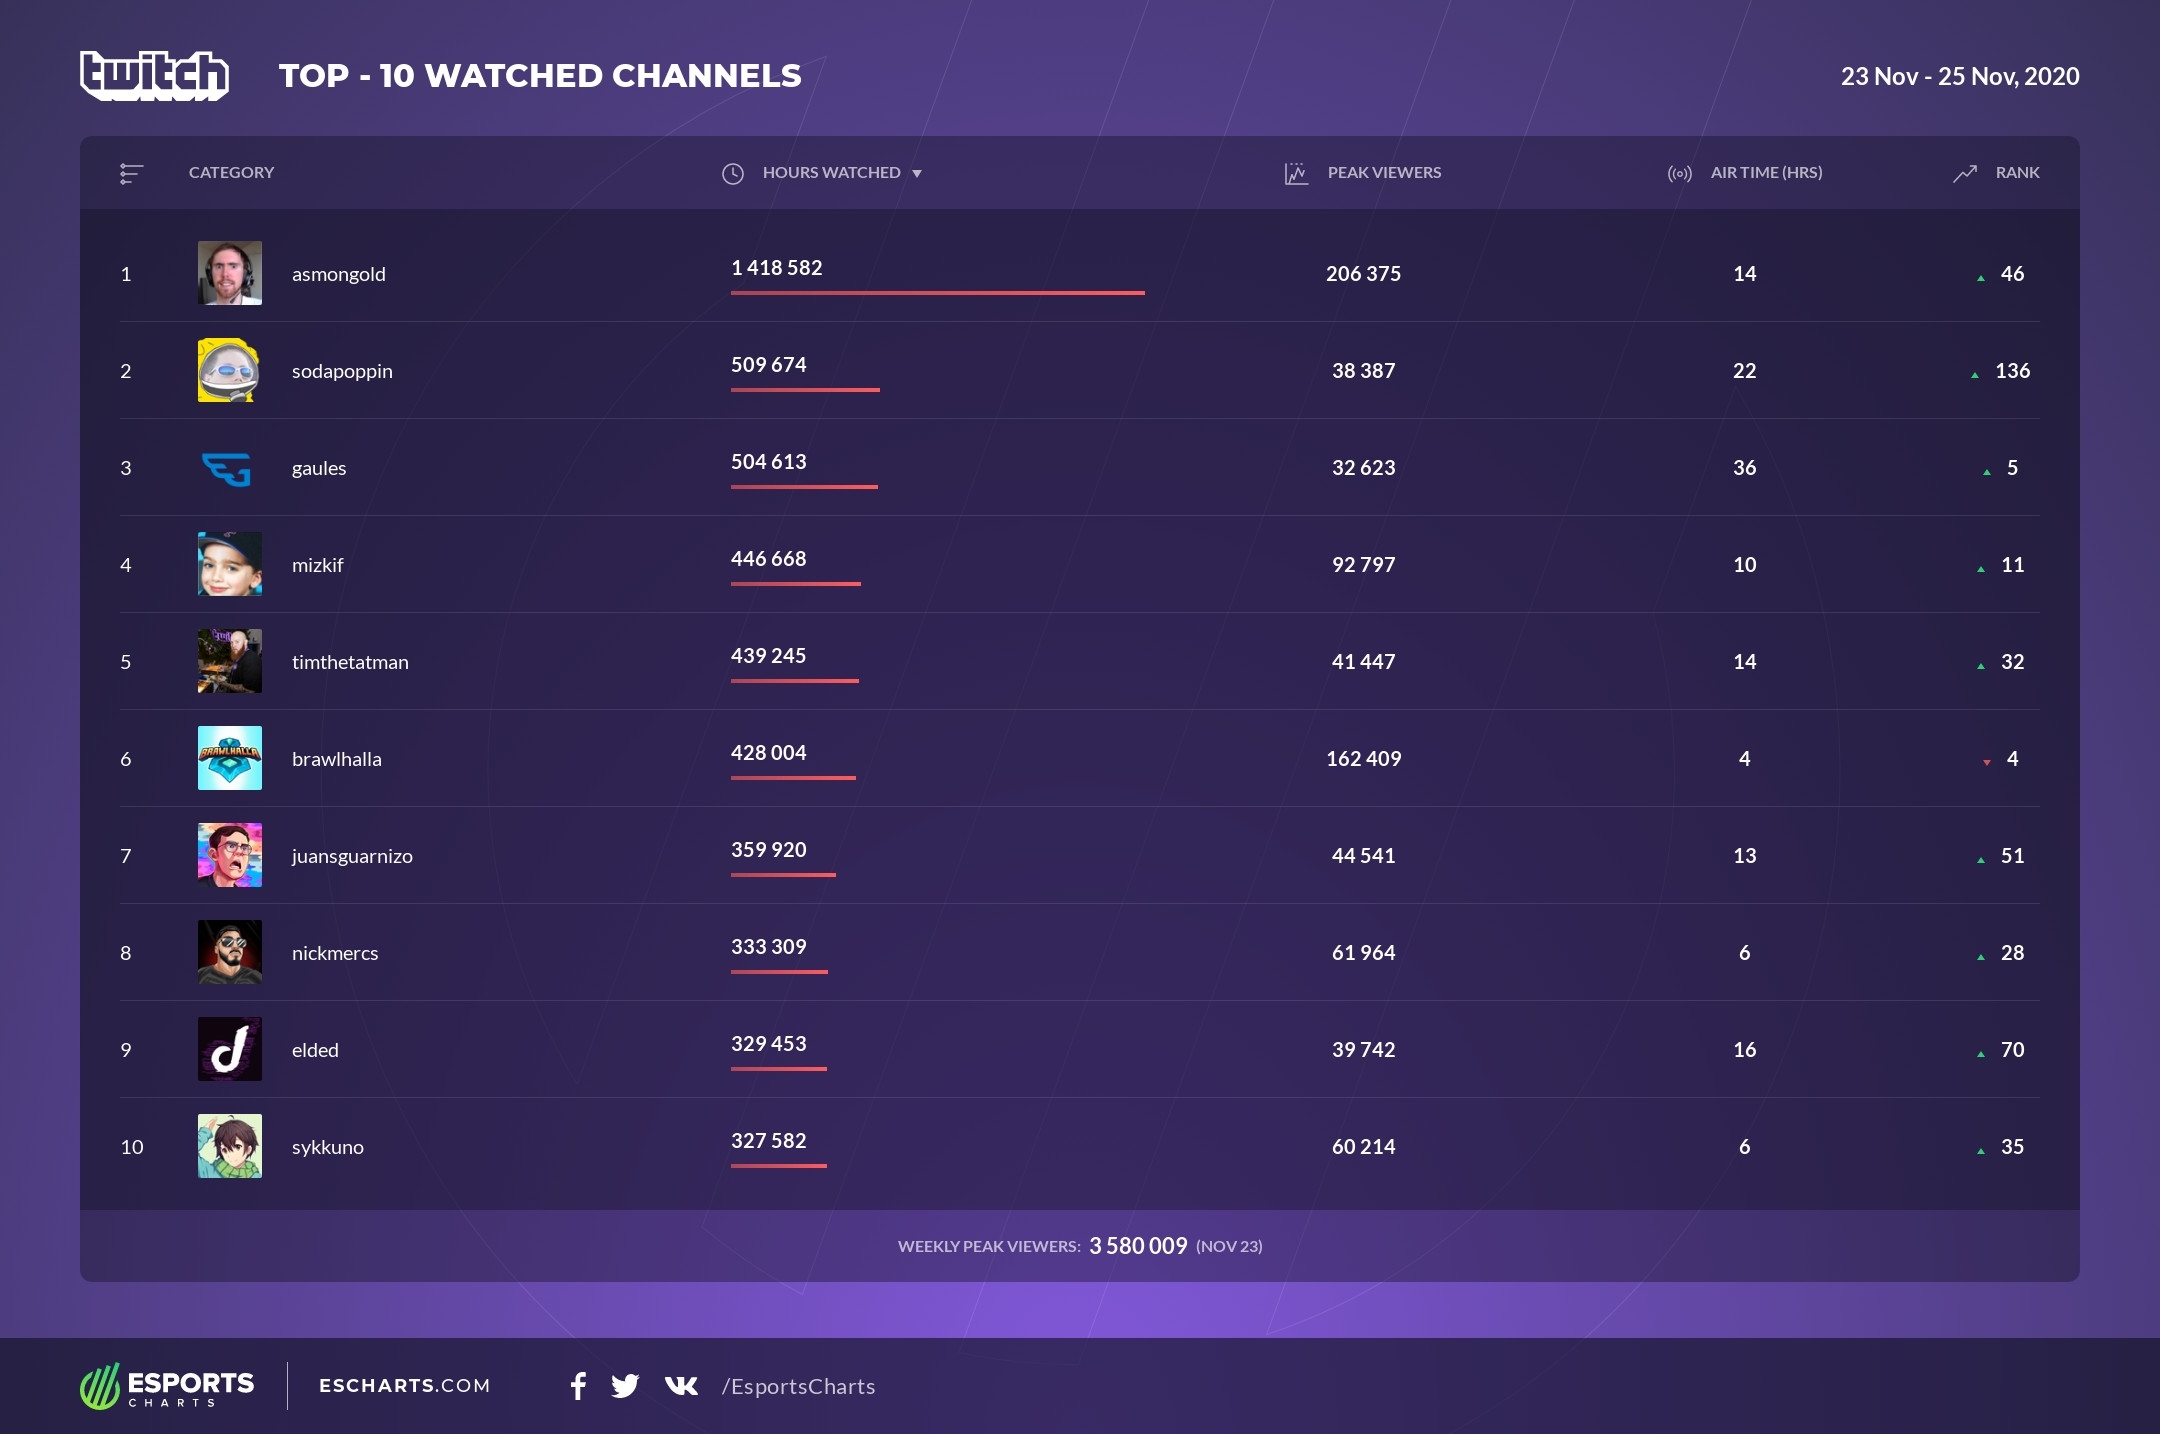This screenshot has height=1434, width=2160.
Task: Open the brawlhalla channel name
Action: click(x=337, y=759)
